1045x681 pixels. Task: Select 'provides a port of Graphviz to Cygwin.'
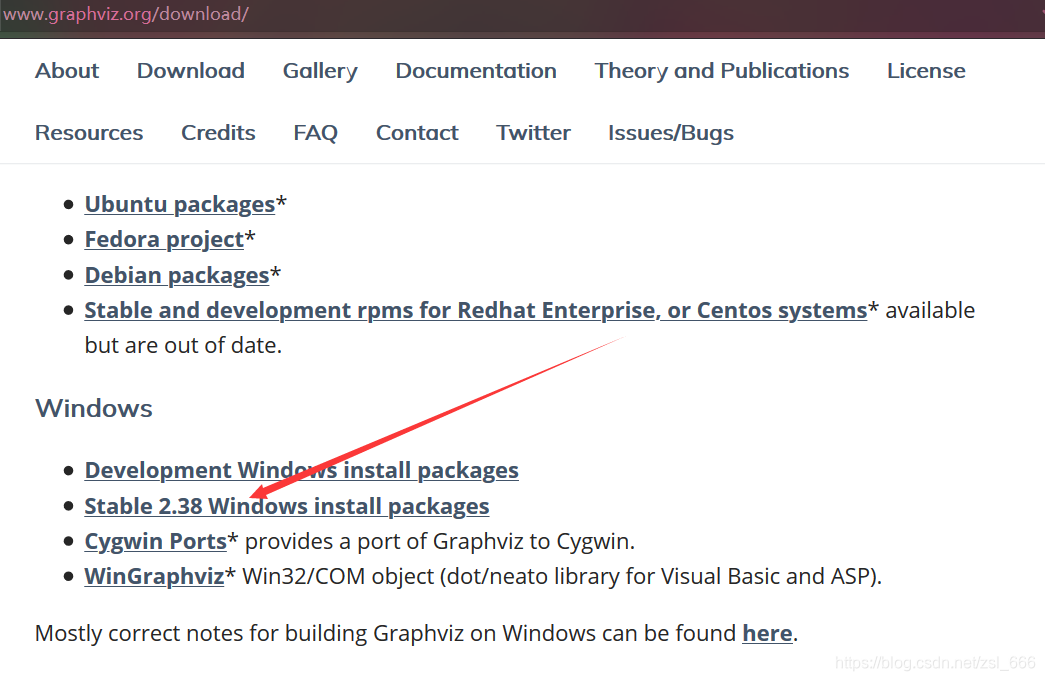coord(440,542)
